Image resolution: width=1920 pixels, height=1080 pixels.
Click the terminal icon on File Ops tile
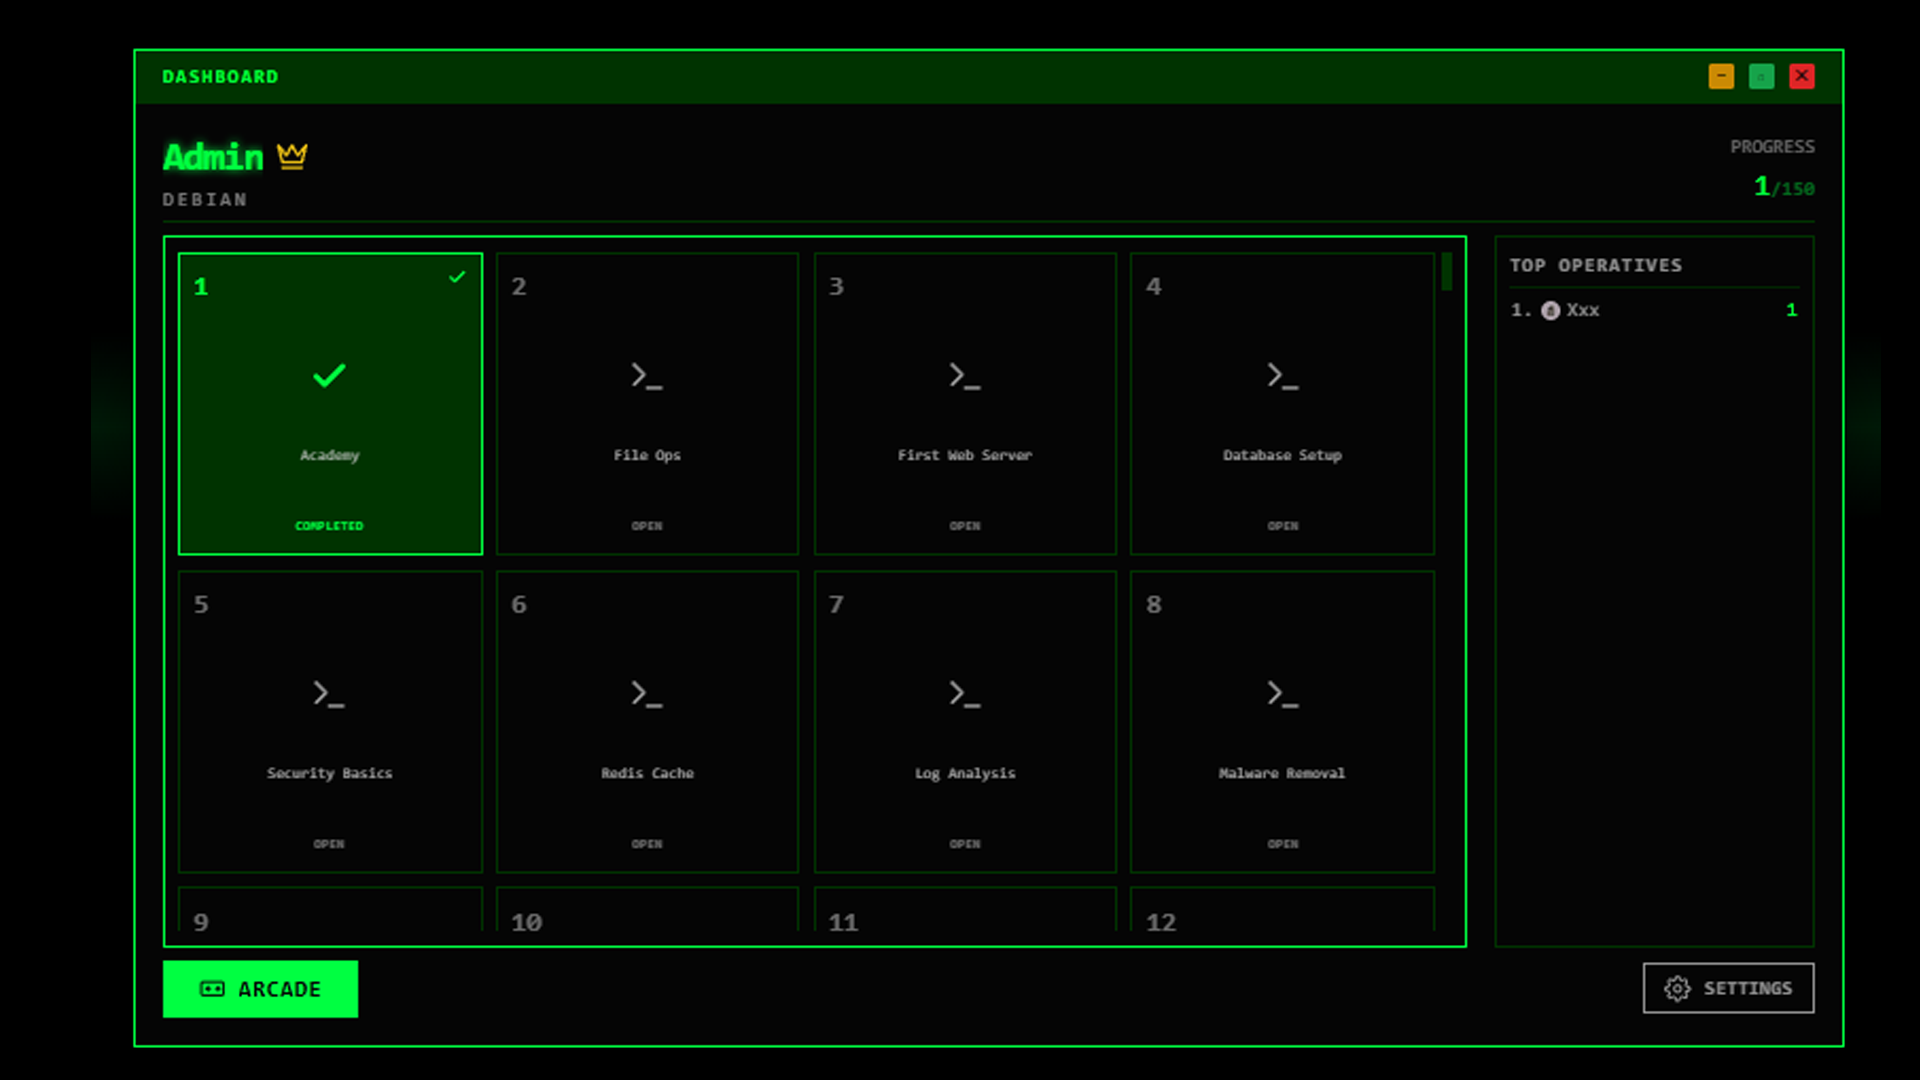[647, 377]
